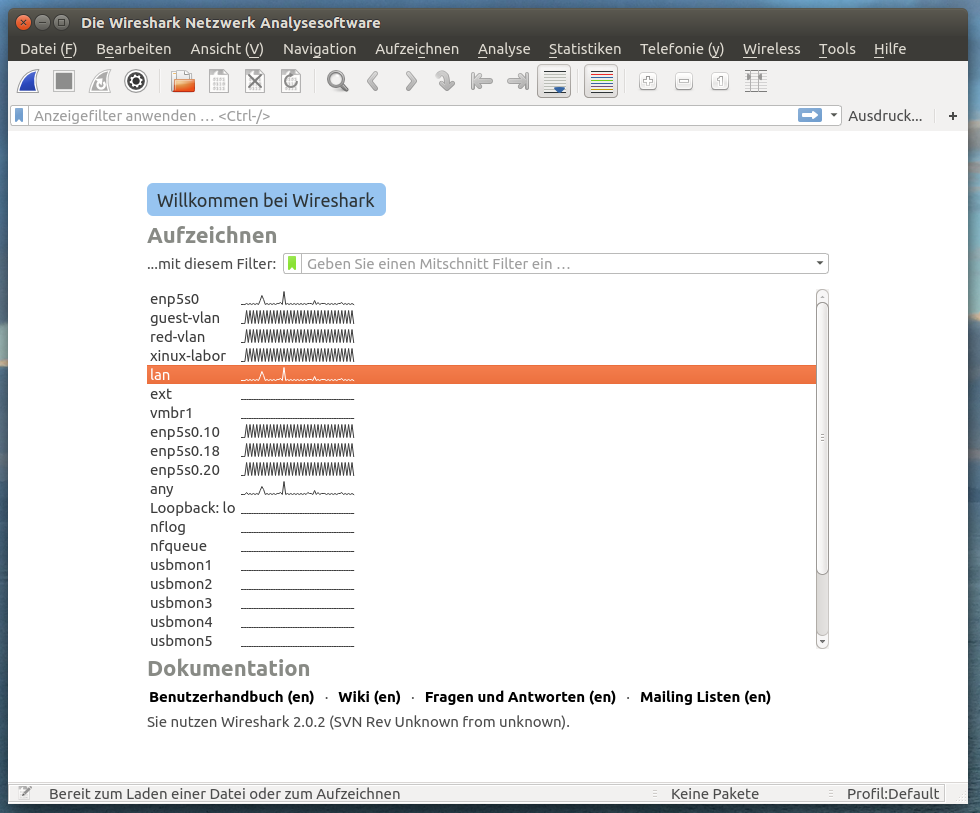Jump to the last packet with the arrow icon
The height and width of the screenshot is (813, 980).
pyautogui.click(x=517, y=82)
